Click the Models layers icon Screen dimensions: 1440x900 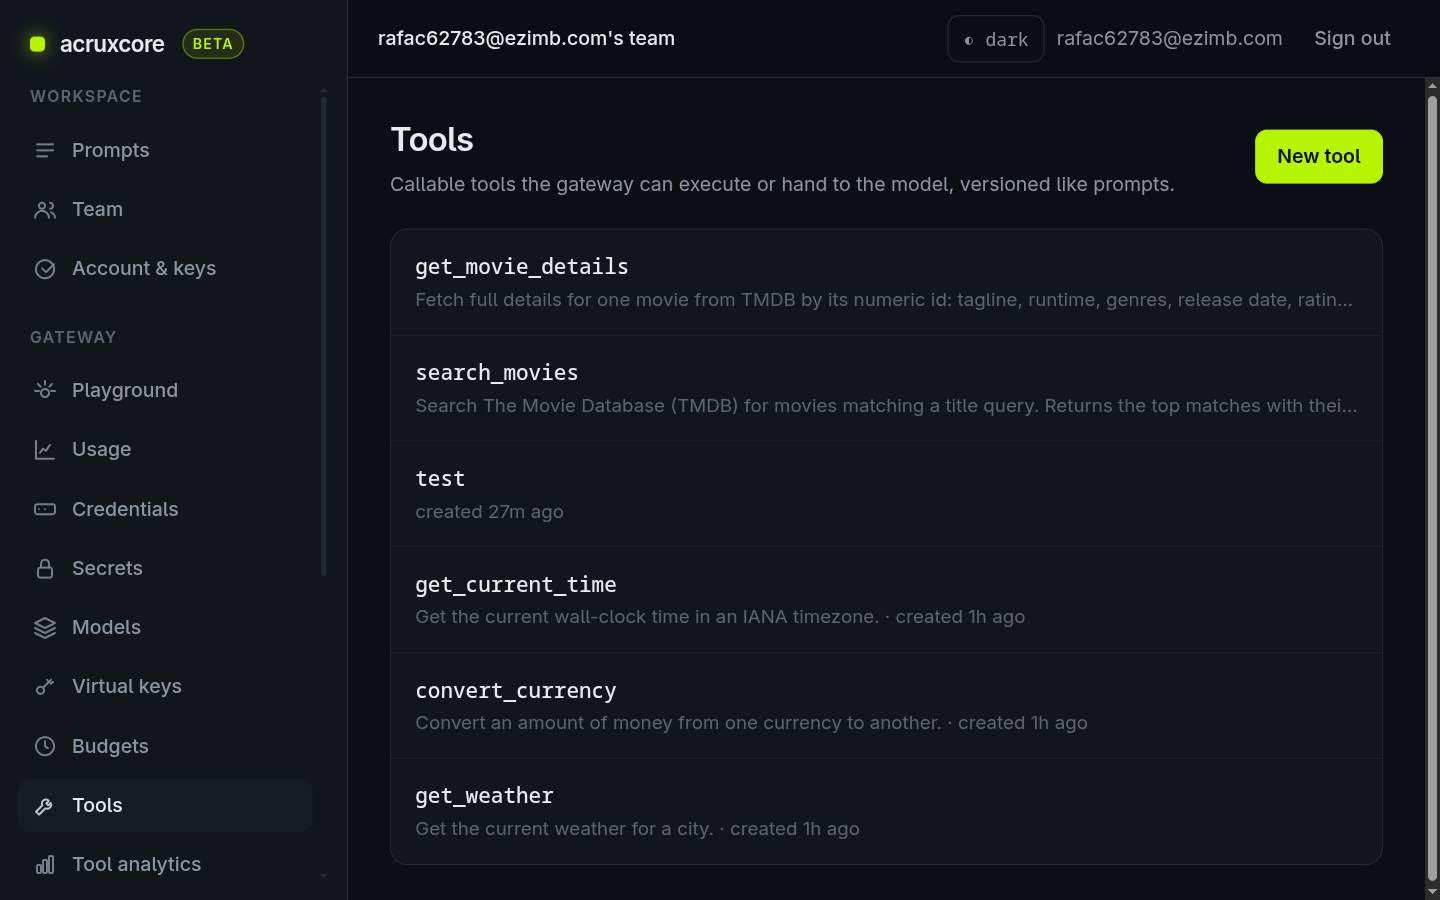tap(45, 628)
